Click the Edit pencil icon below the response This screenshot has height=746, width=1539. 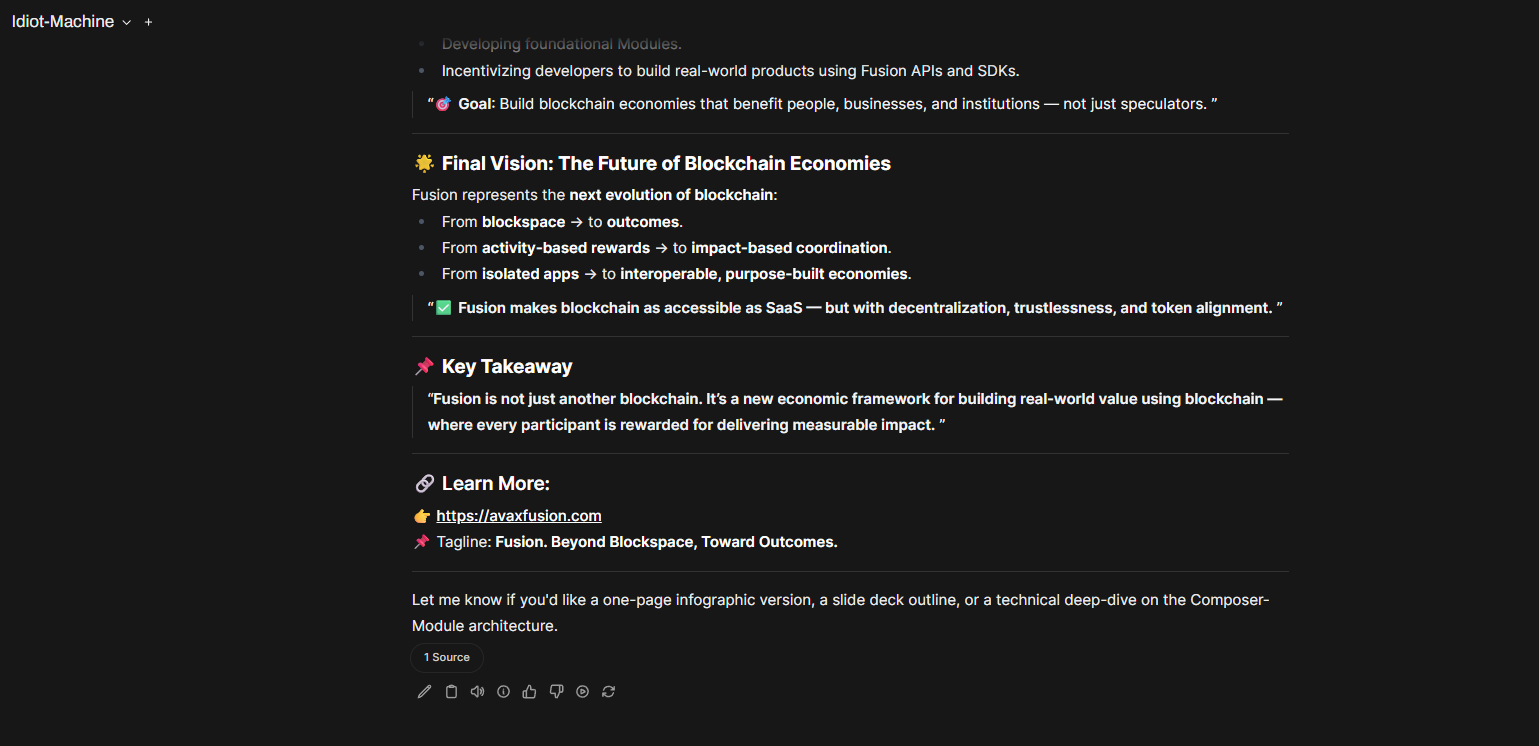[x=424, y=691]
